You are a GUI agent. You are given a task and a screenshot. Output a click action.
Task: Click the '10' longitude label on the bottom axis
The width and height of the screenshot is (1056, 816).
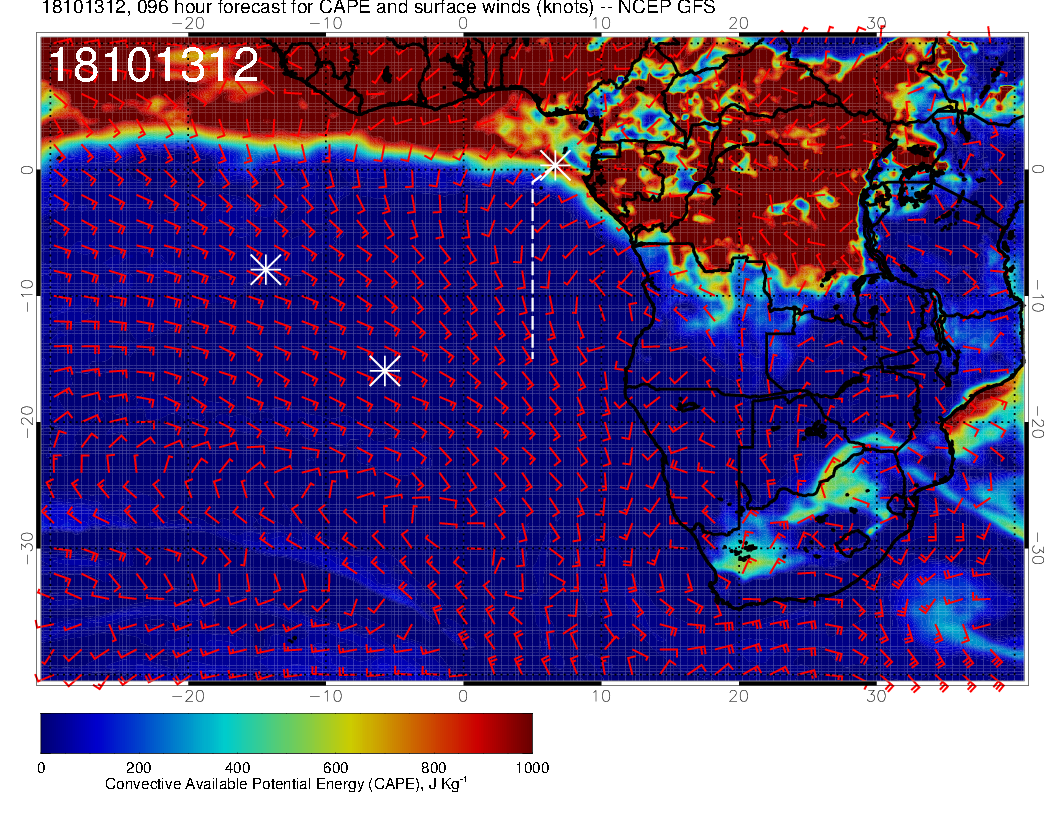point(601,696)
